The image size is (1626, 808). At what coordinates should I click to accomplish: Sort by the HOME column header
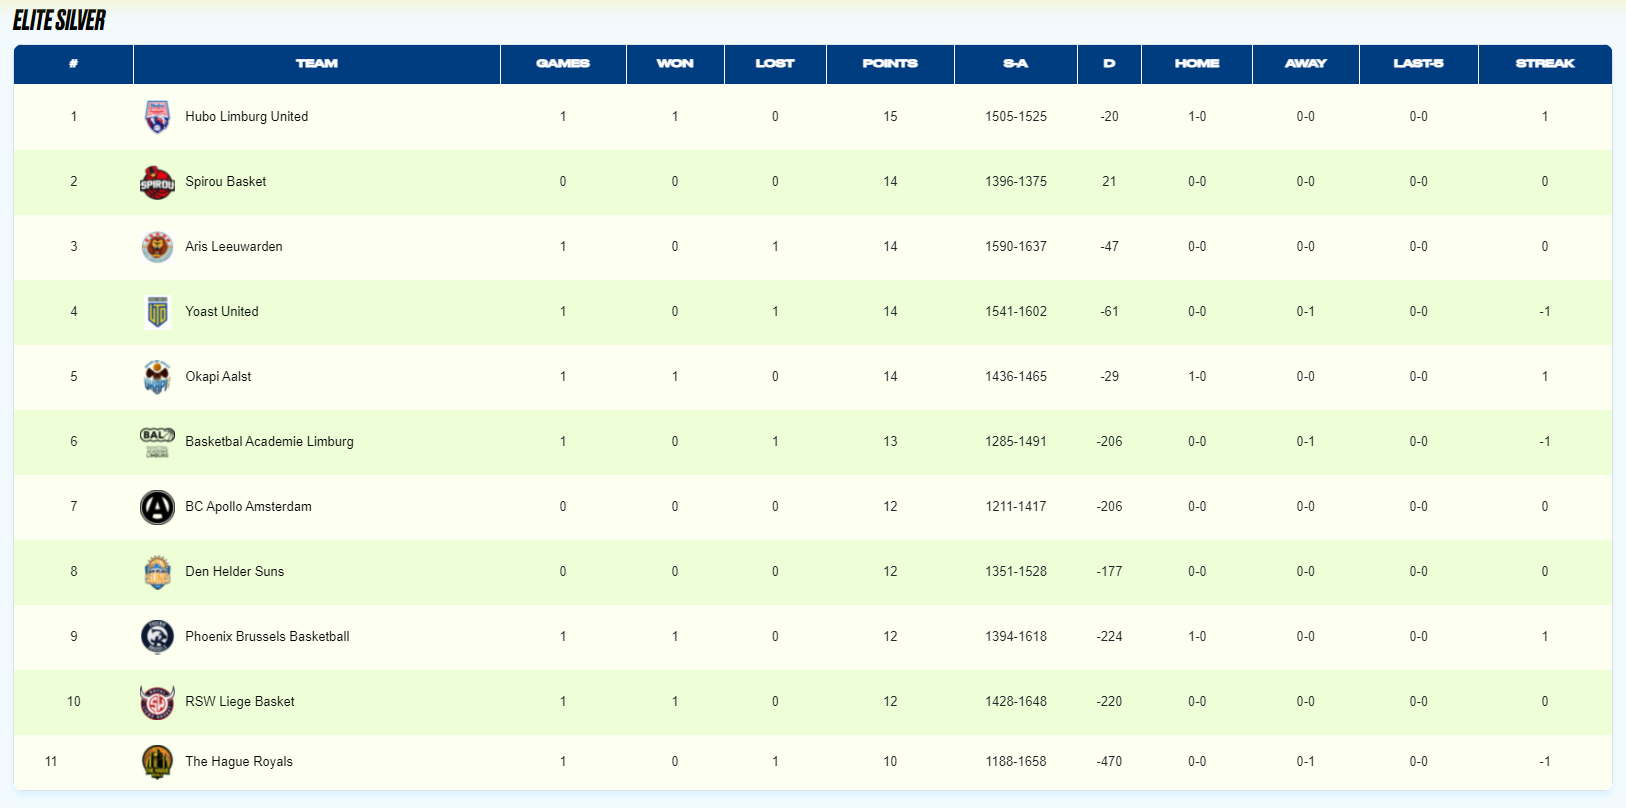pyautogui.click(x=1197, y=64)
